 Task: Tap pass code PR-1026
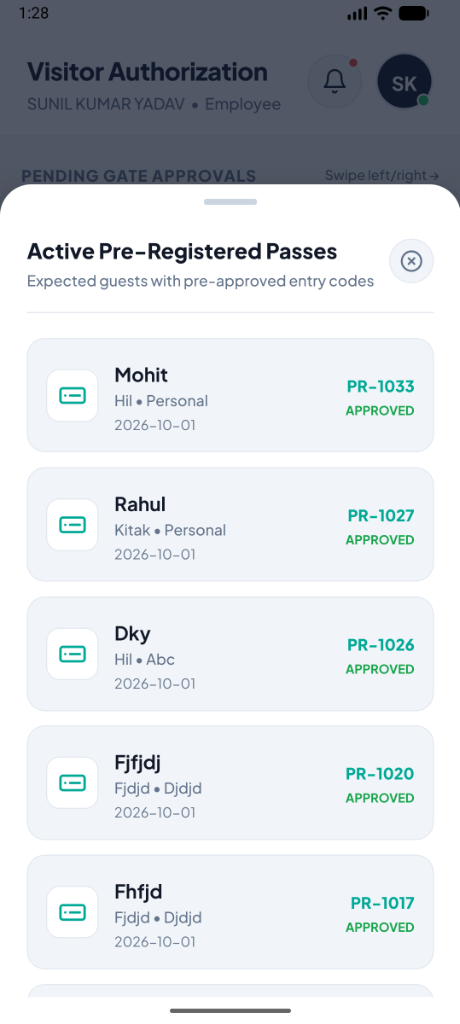381,645
